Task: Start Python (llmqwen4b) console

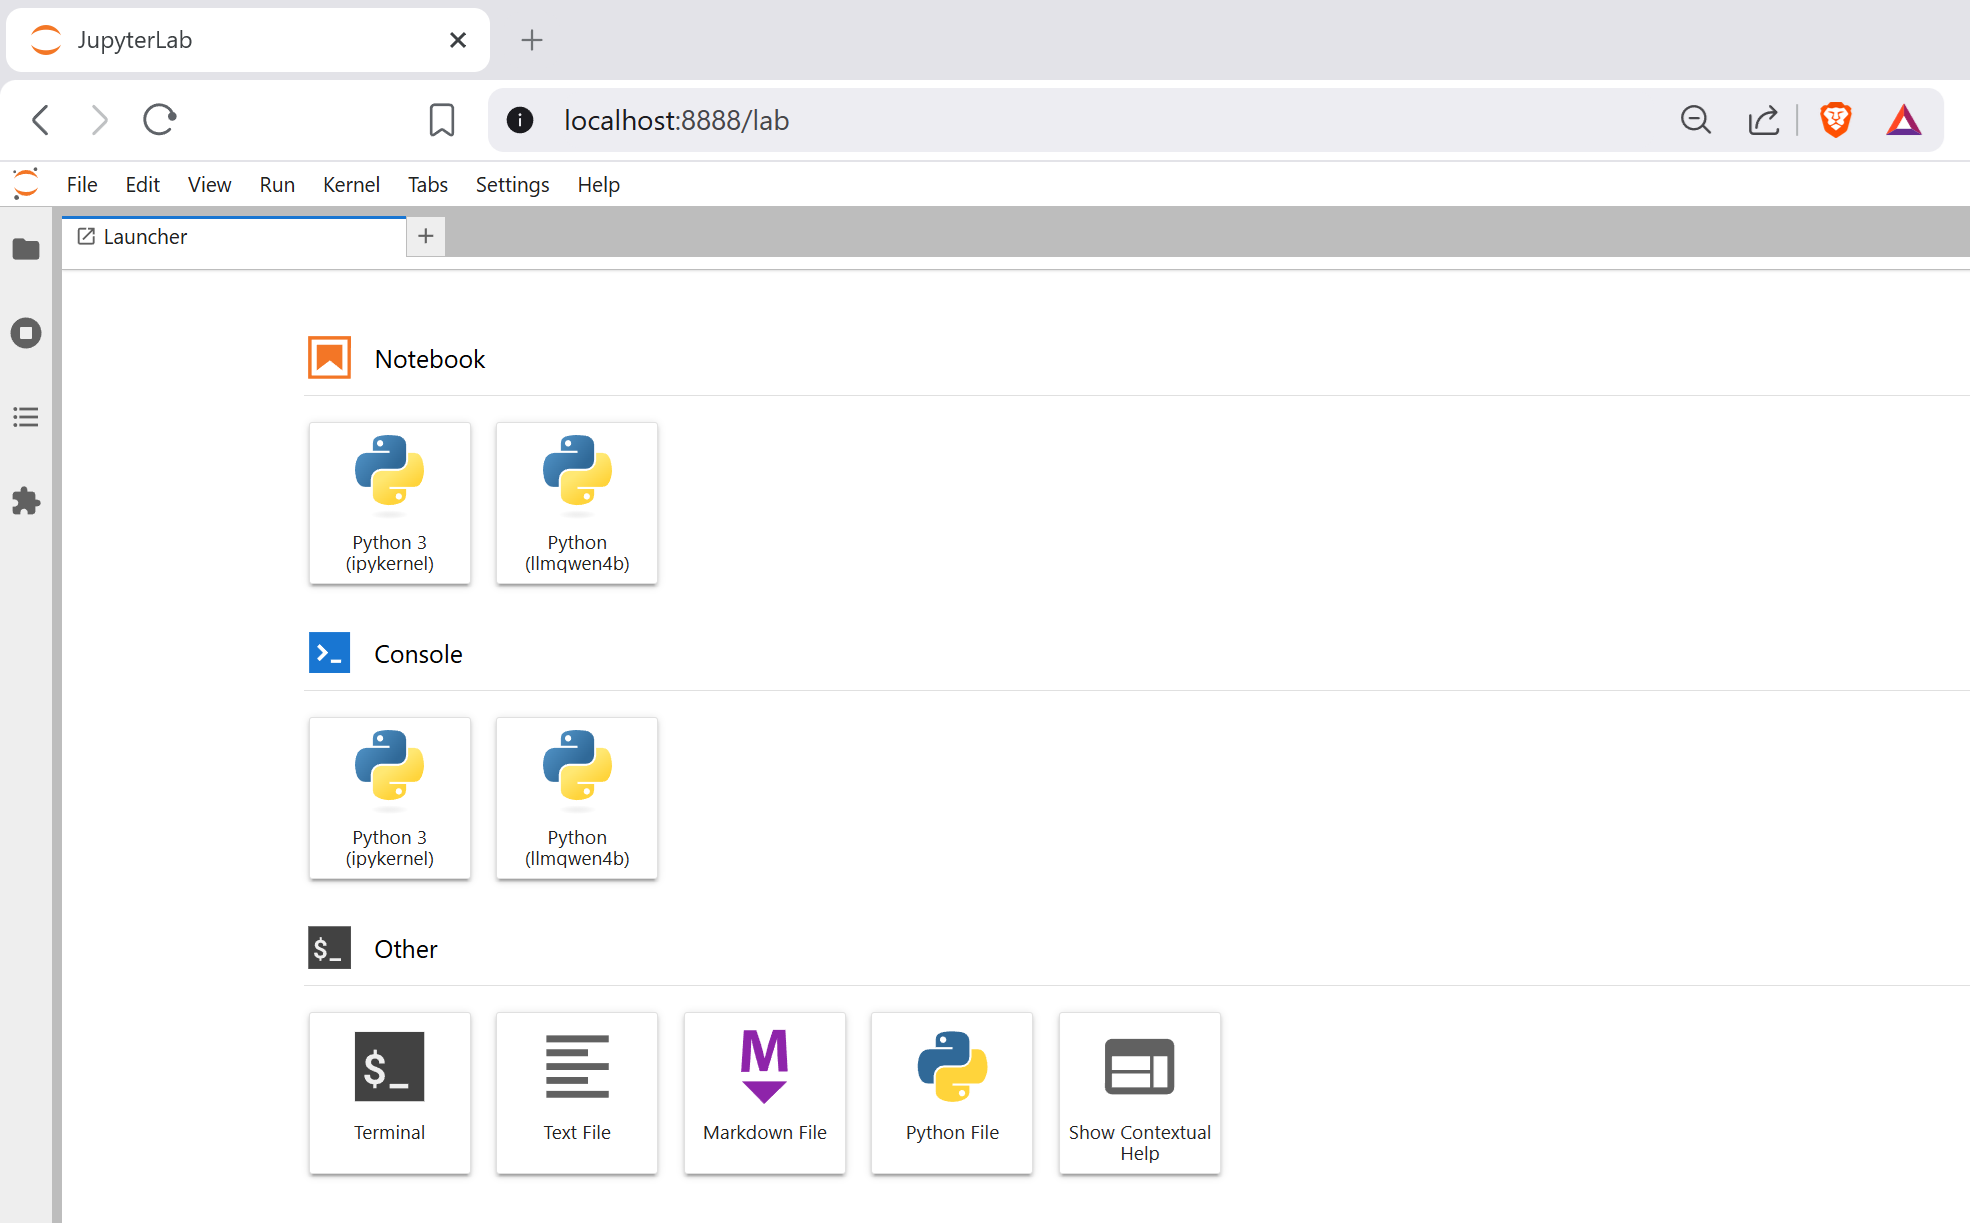Action: (x=577, y=798)
